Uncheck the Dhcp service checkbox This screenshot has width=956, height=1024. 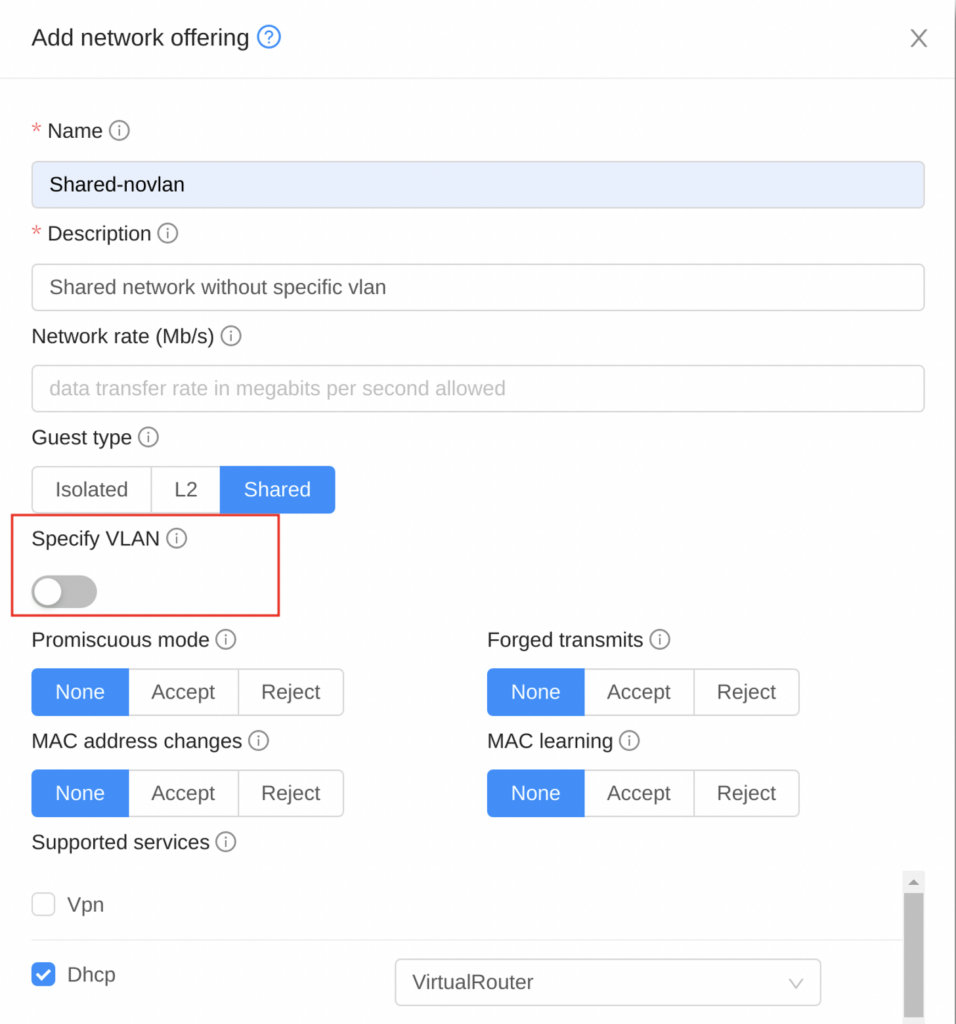(44, 974)
